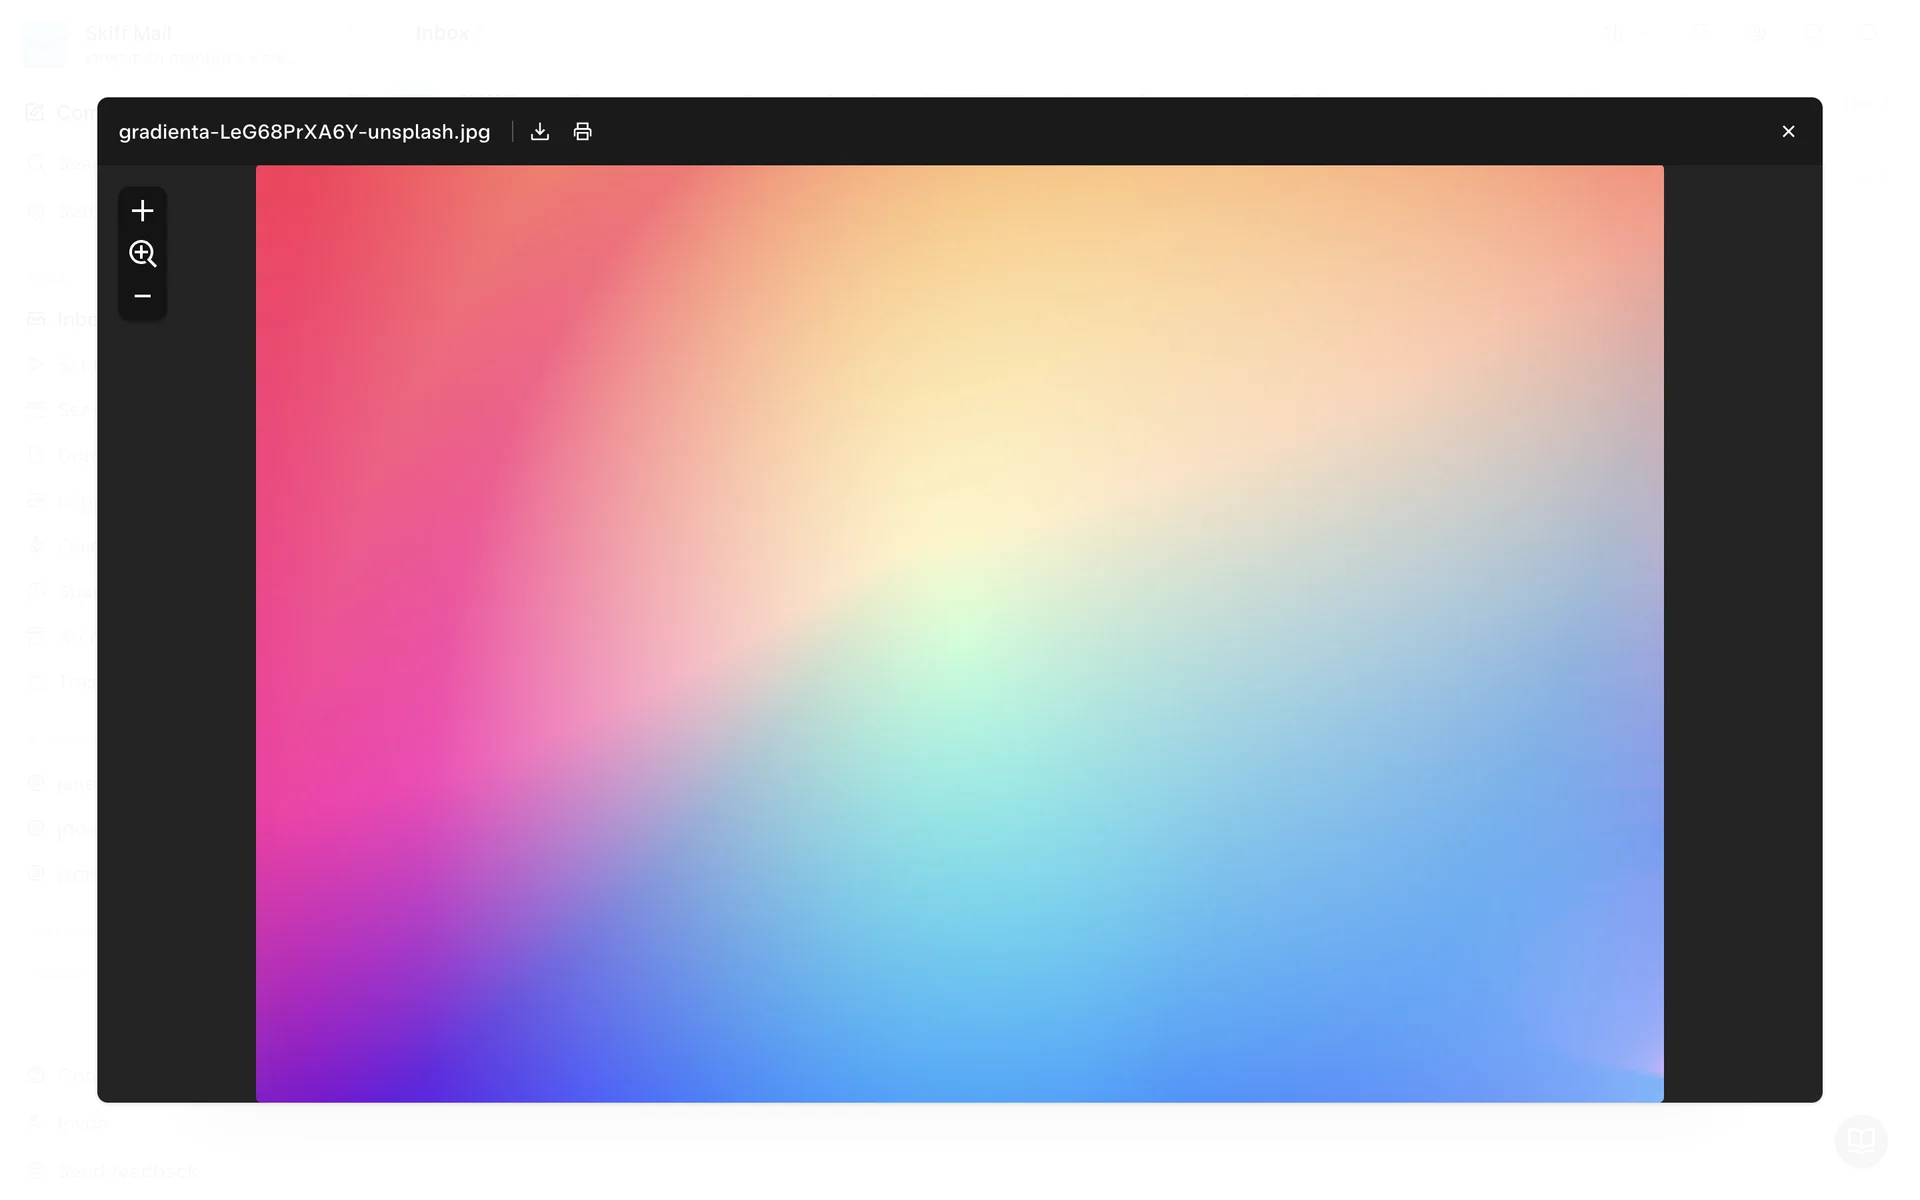Download the gradienta jpg attachment
Viewport: 1920px width, 1200px height.
540,132
